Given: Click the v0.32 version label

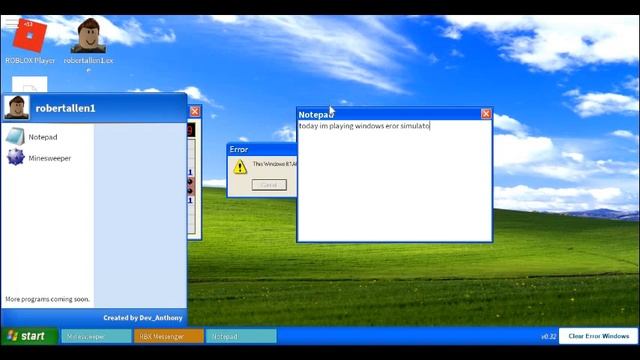Looking at the screenshot, I should click(x=549, y=337).
